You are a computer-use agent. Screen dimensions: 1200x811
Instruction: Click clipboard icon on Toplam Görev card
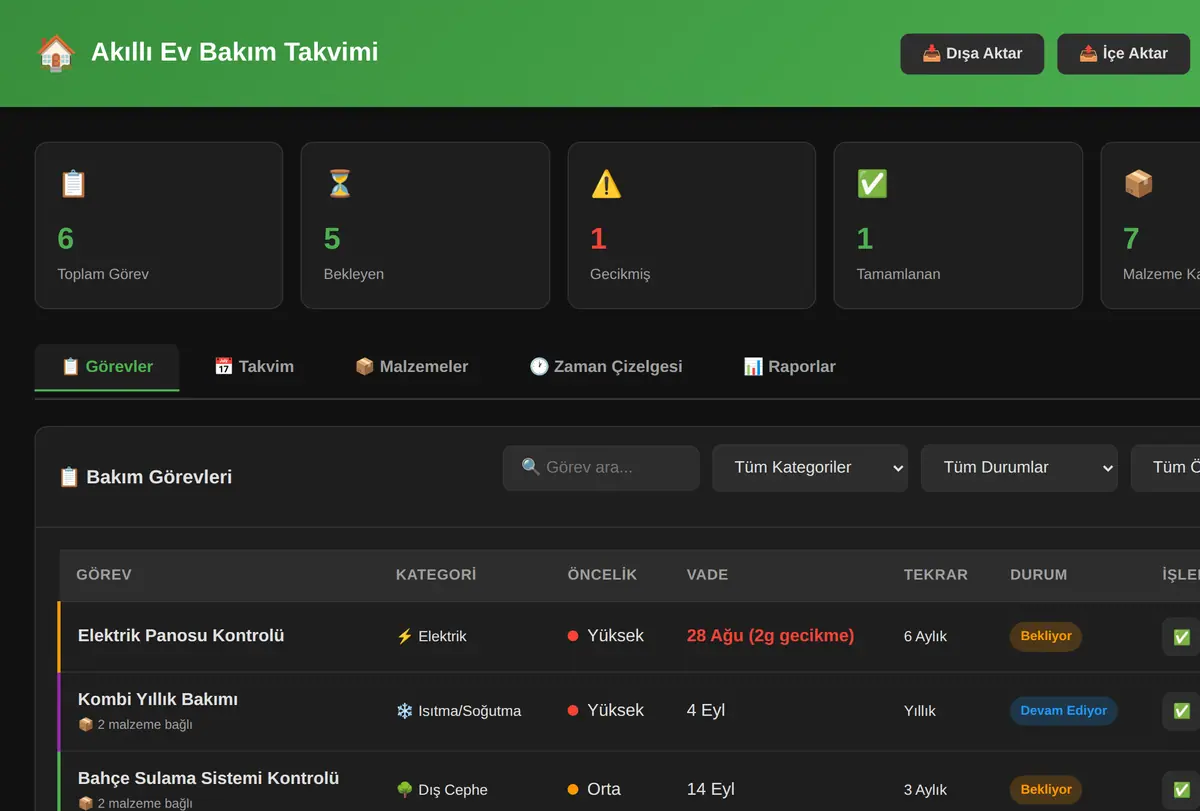click(x=73, y=184)
